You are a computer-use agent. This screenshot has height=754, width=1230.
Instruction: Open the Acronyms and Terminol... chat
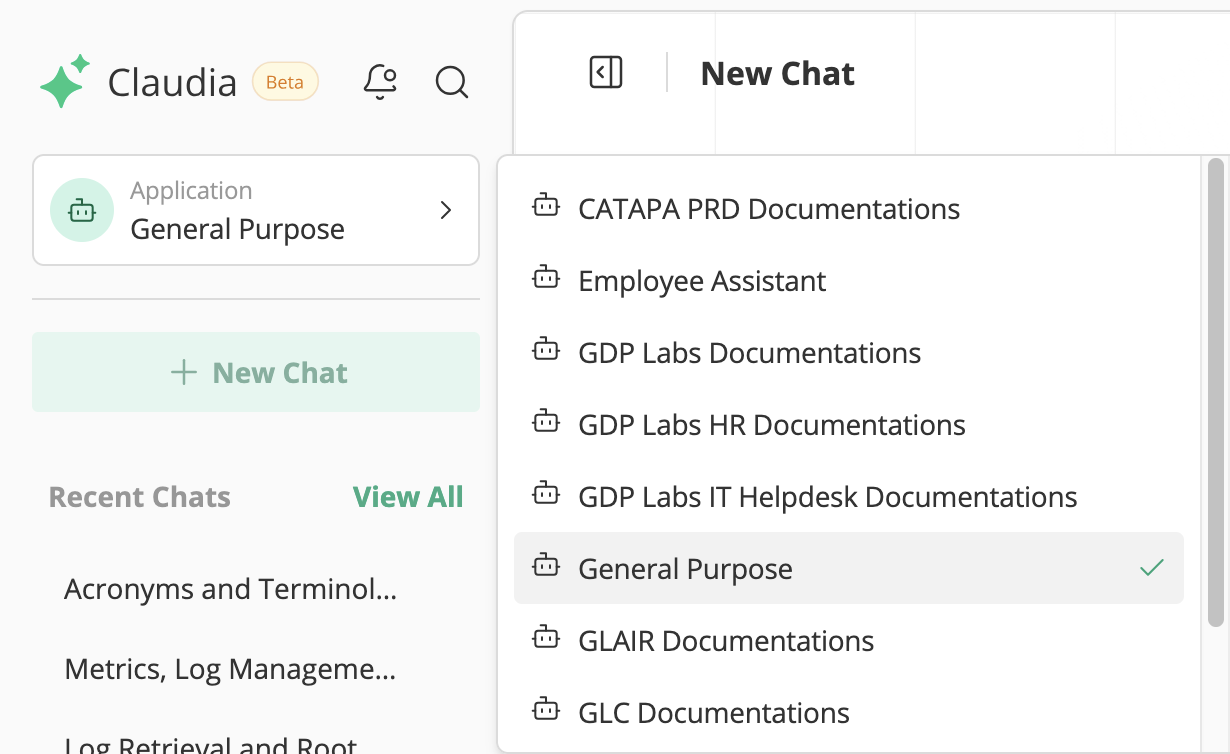pos(230,590)
